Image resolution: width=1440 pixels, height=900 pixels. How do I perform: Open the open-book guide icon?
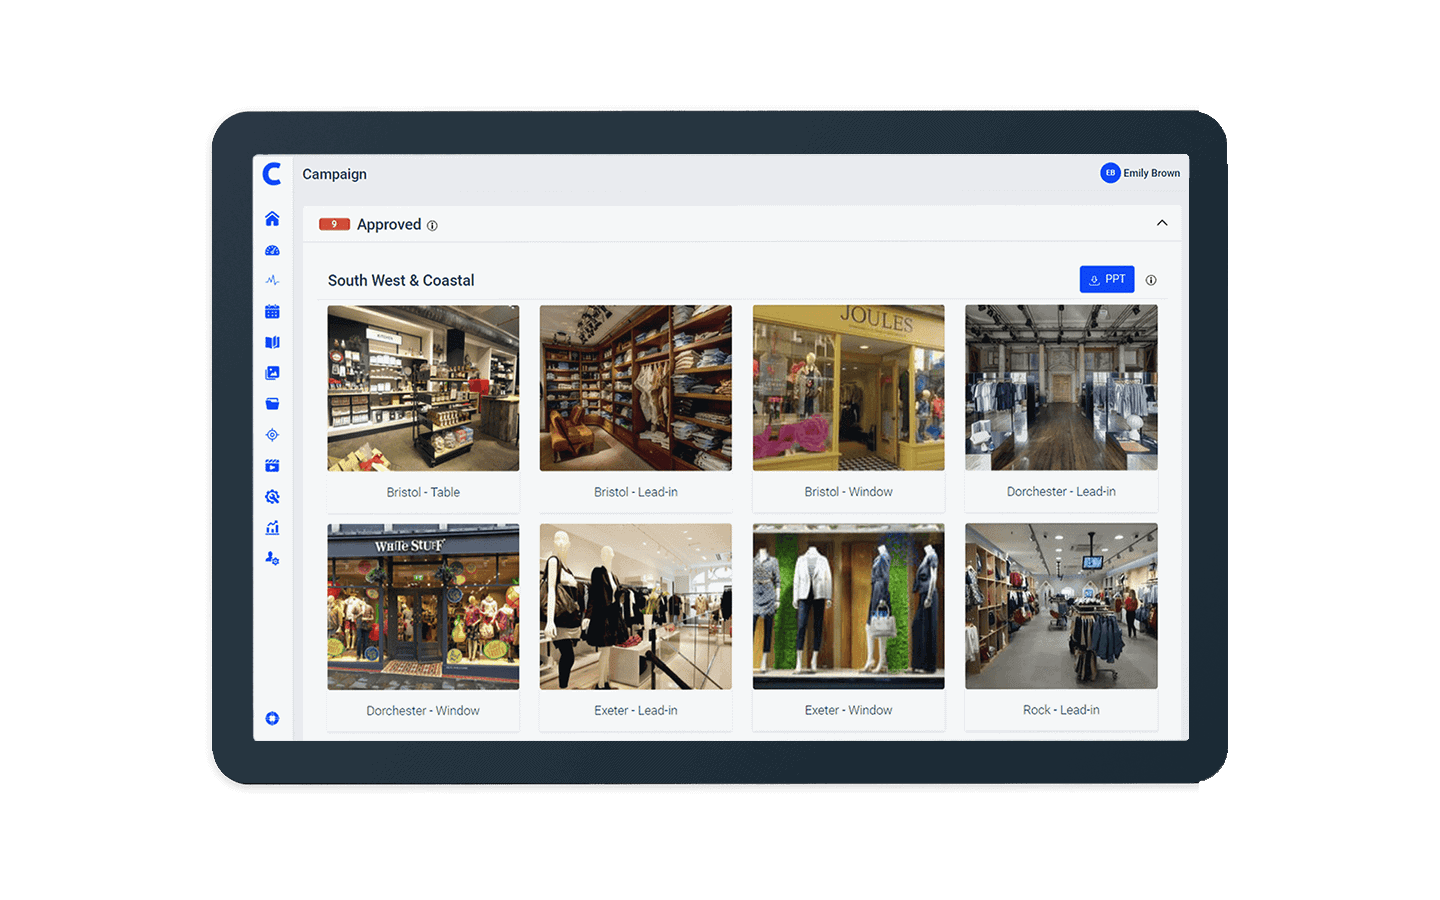click(x=272, y=342)
